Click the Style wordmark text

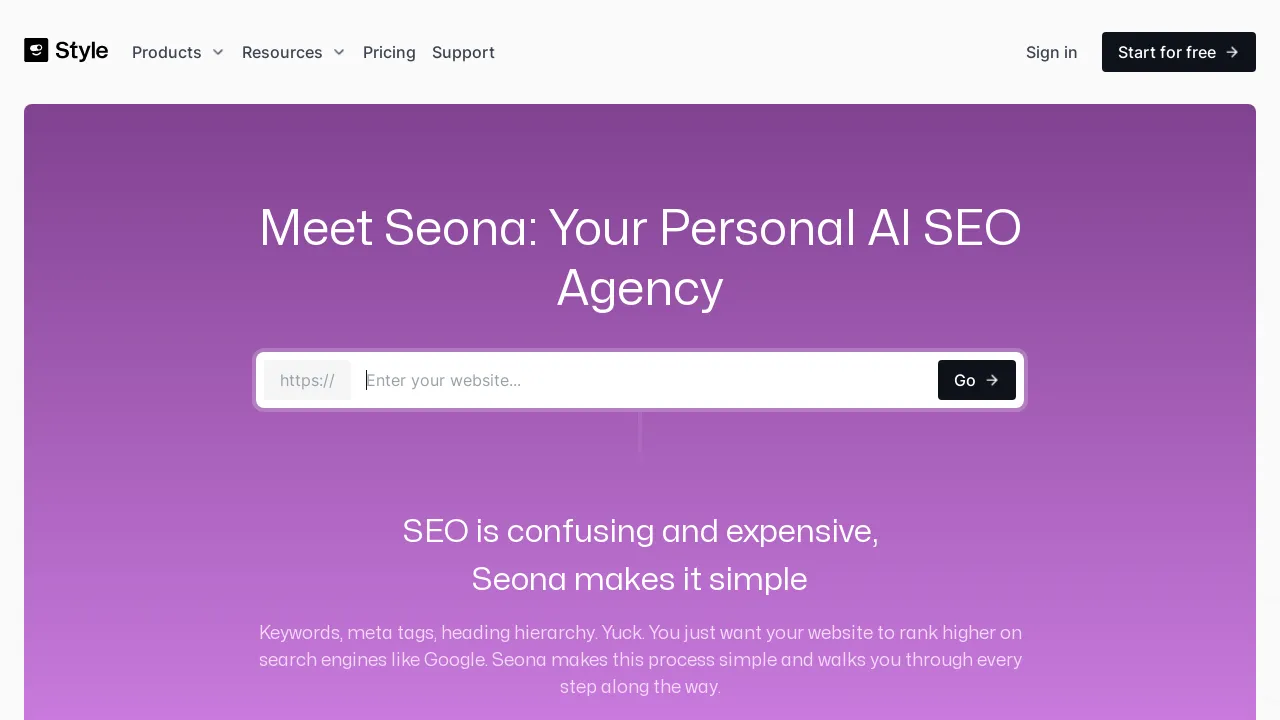pos(81,51)
